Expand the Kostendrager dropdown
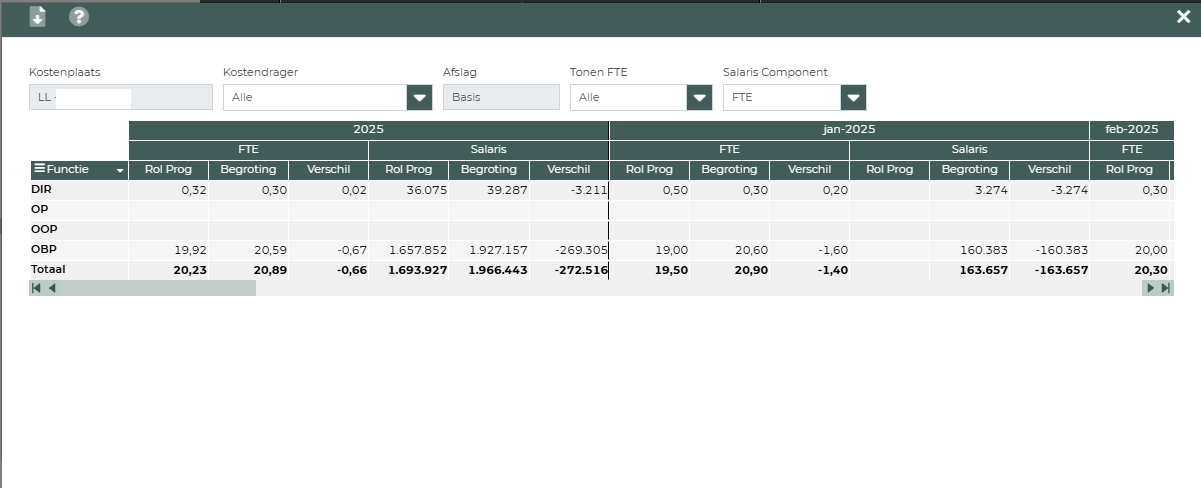 pos(419,97)
